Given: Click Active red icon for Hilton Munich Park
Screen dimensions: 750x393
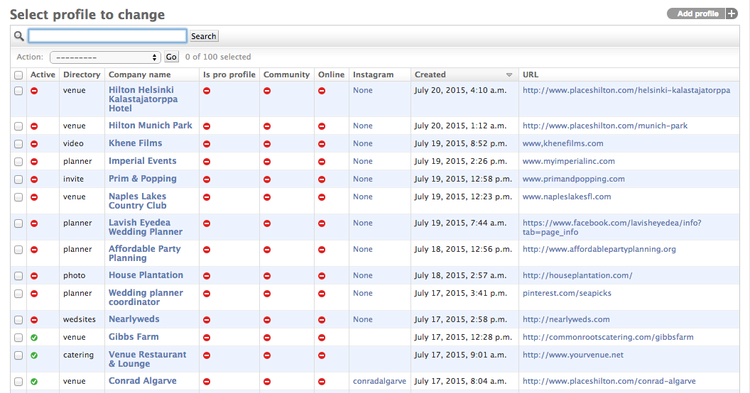Looking at the screenshot, I should pyautogui.click(x=34, y=126).
